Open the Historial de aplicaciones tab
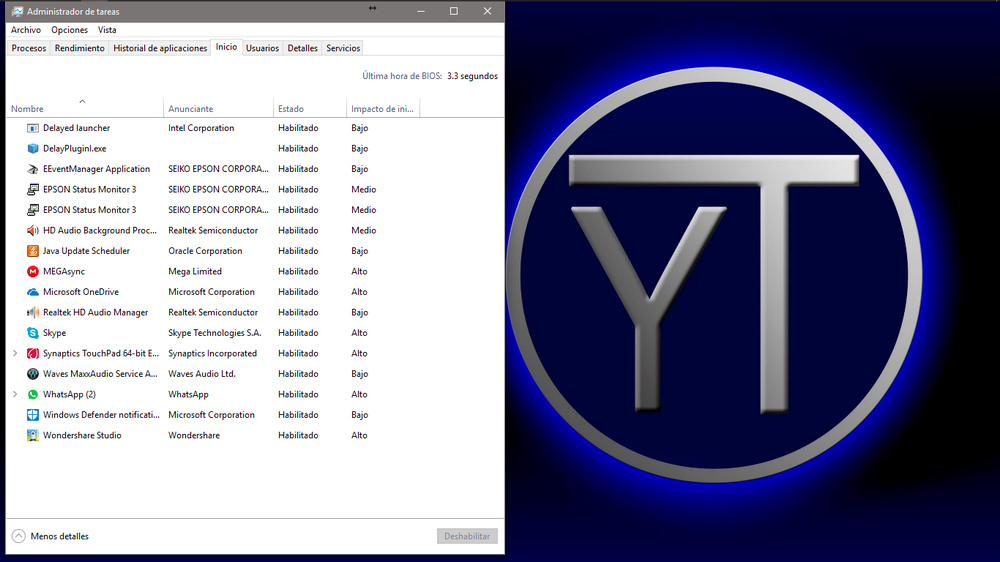This screenshot has height=562, width=1000. click(x=160, y=48)
